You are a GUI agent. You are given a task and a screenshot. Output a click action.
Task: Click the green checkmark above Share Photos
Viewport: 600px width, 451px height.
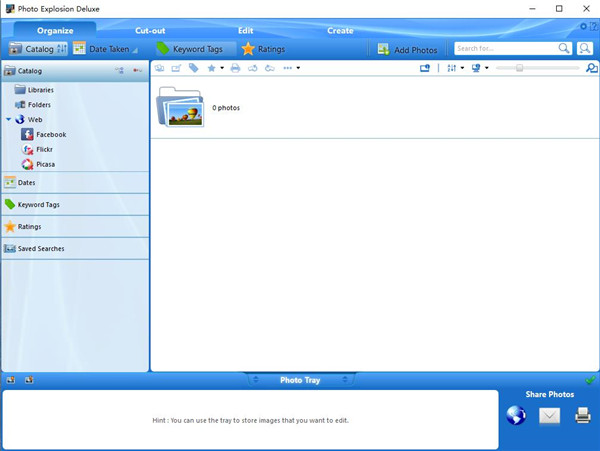590,380
